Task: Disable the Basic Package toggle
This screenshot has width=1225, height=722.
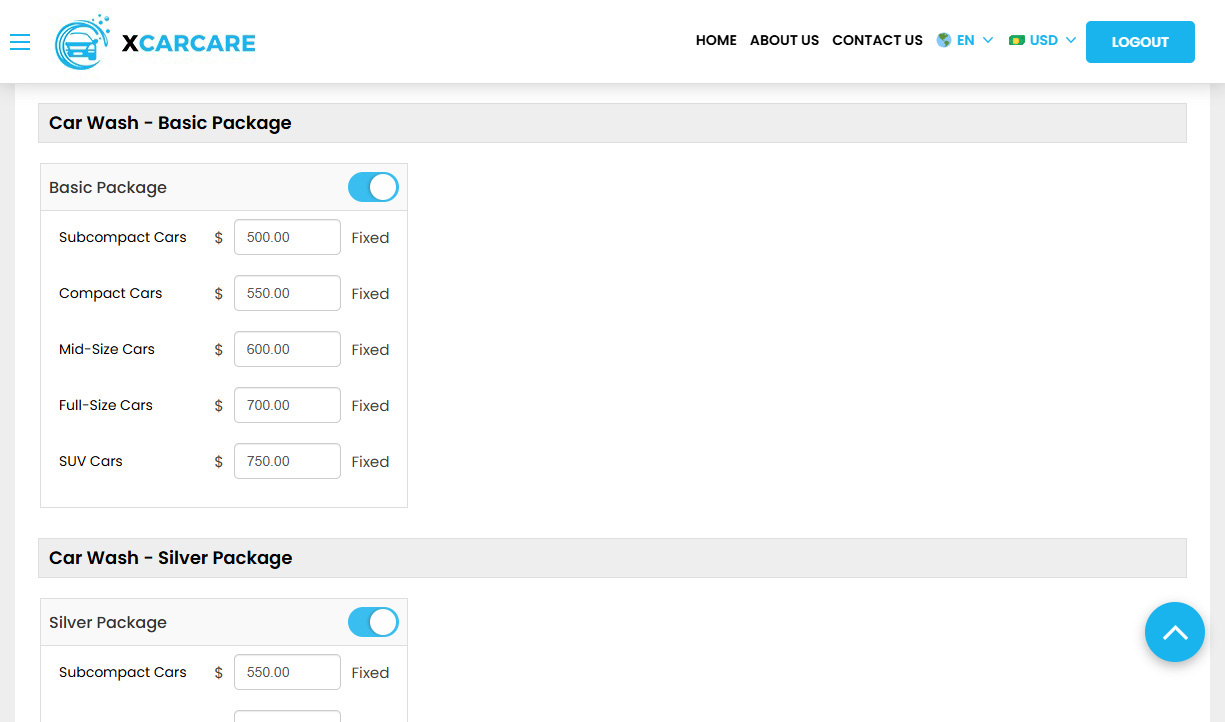Action: [373, 187]
